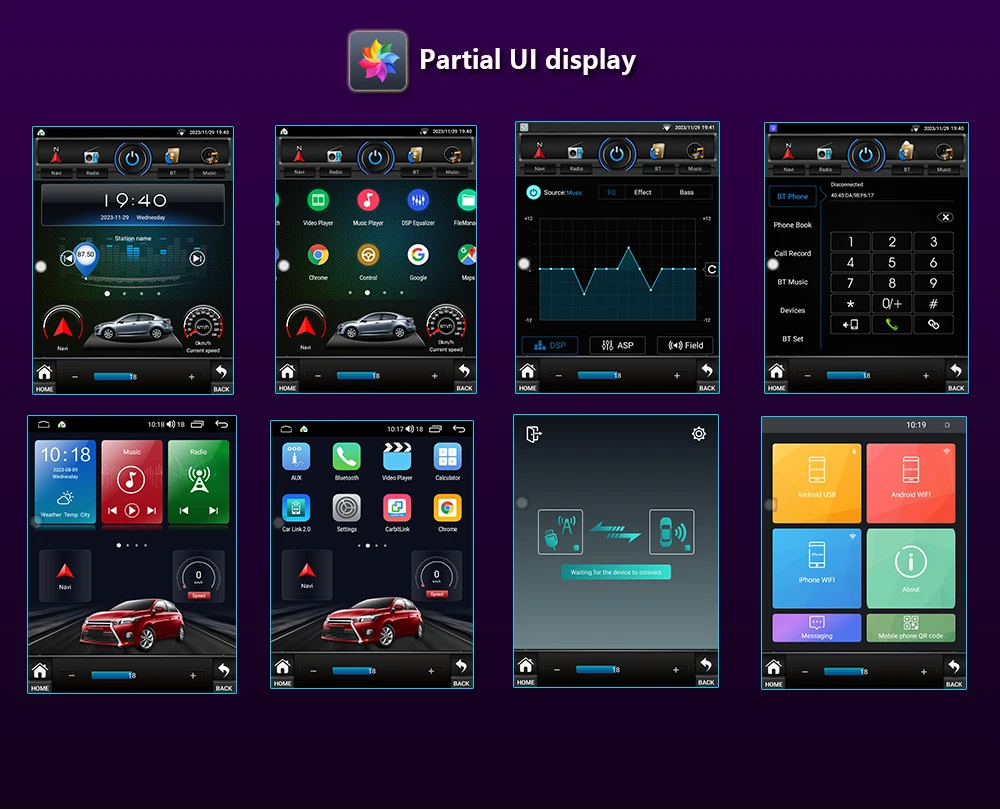Viewport: 1000px width, 810px height.
Task: Increase volume with plus on equalizer screen
Action: (x=677, y=376)
